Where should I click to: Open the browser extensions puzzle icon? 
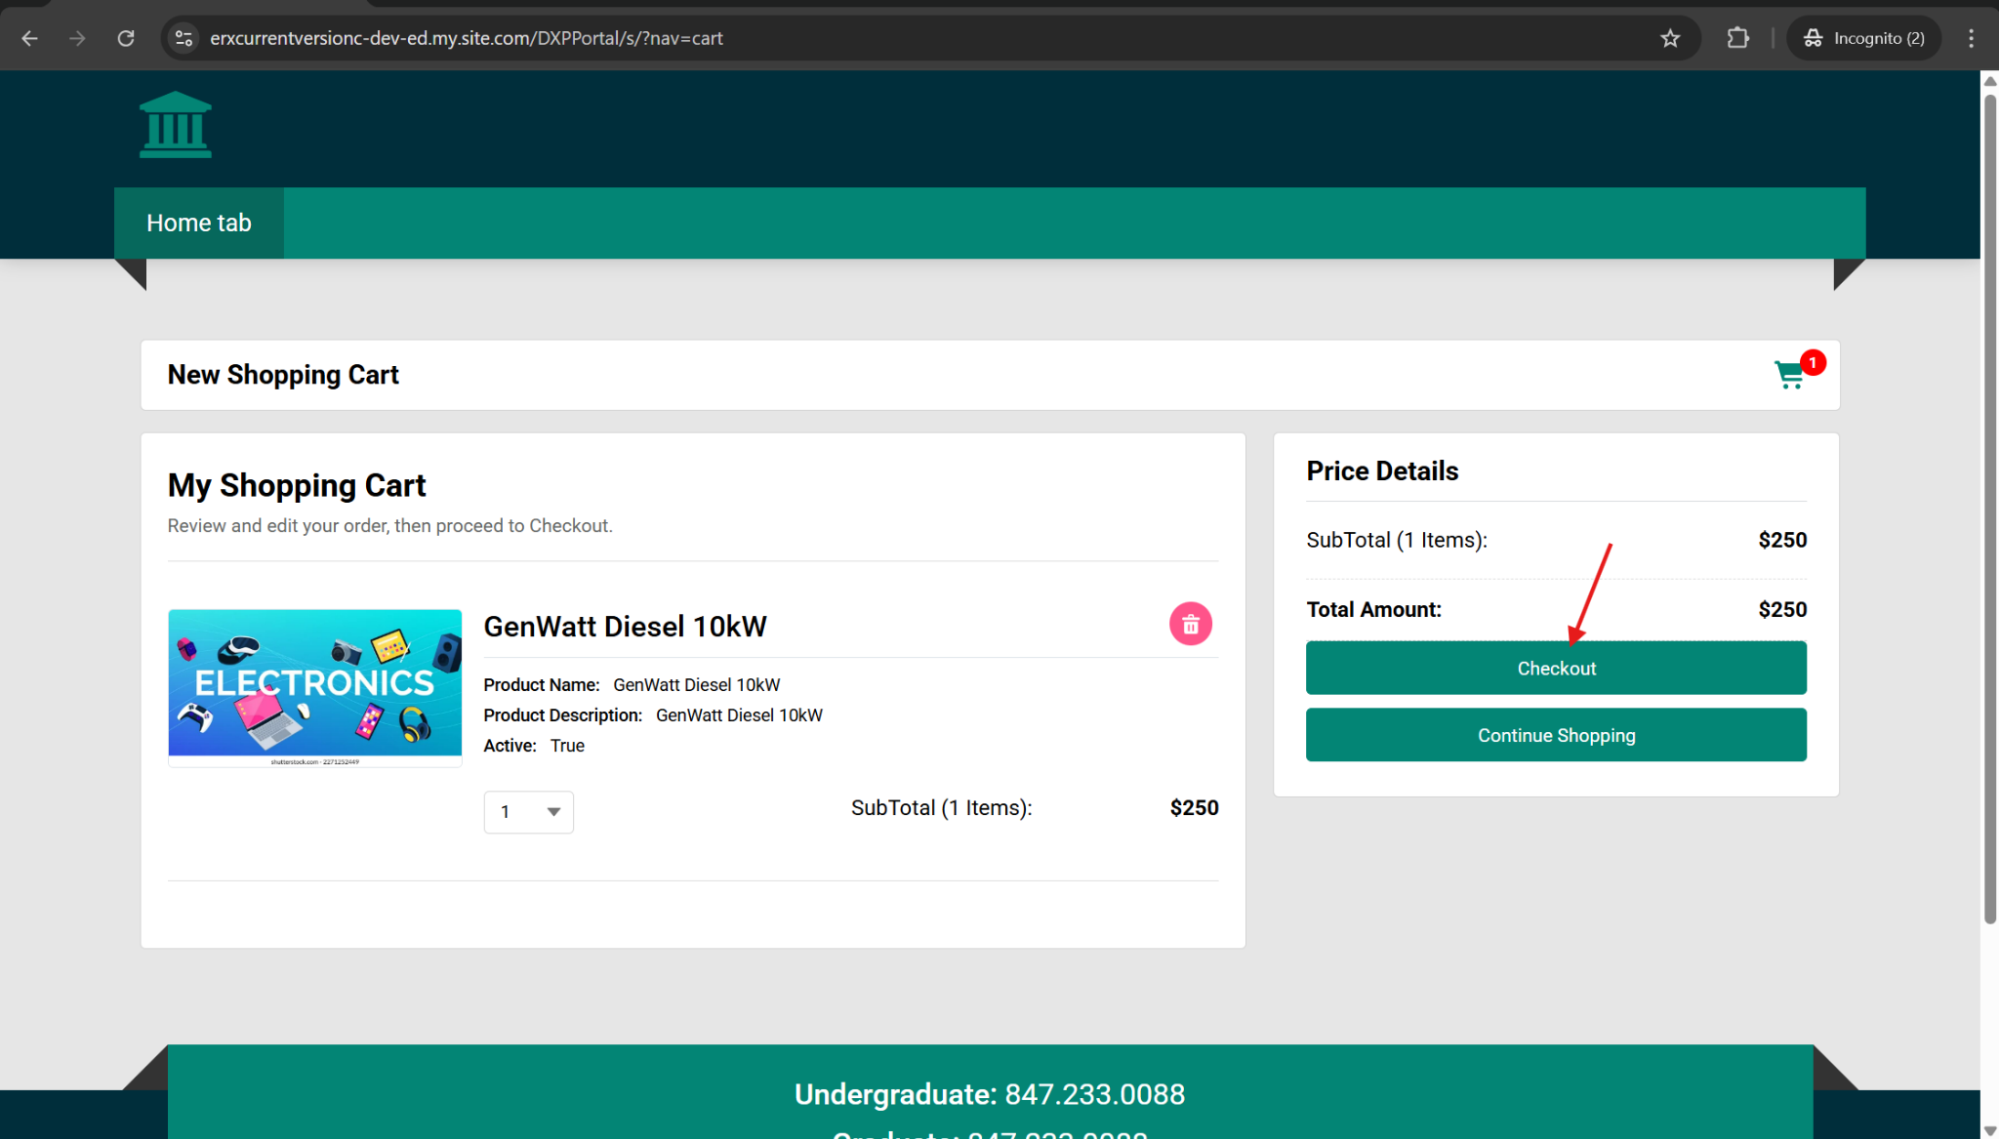(1738, 38)
